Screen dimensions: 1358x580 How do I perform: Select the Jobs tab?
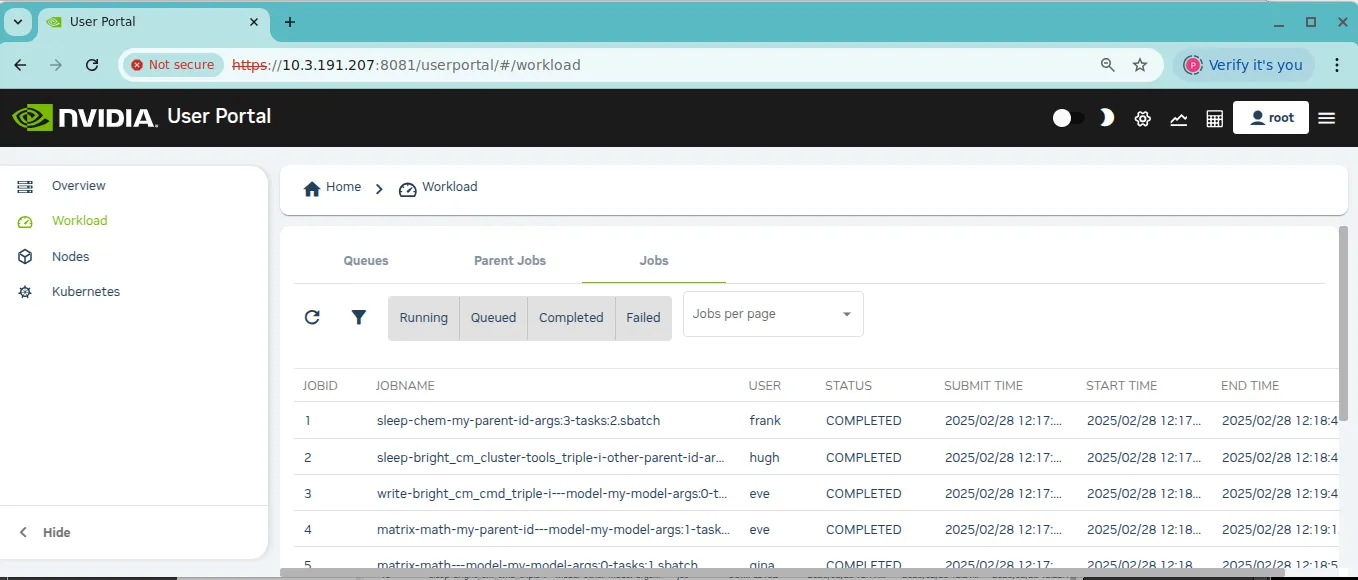click(654, 260)
